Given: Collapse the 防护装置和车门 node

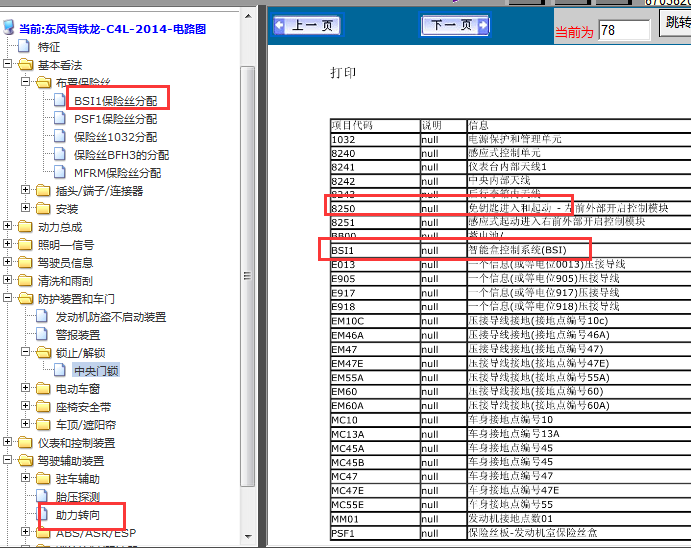Looking at the screenshot, I should click(x=7, y=298).
